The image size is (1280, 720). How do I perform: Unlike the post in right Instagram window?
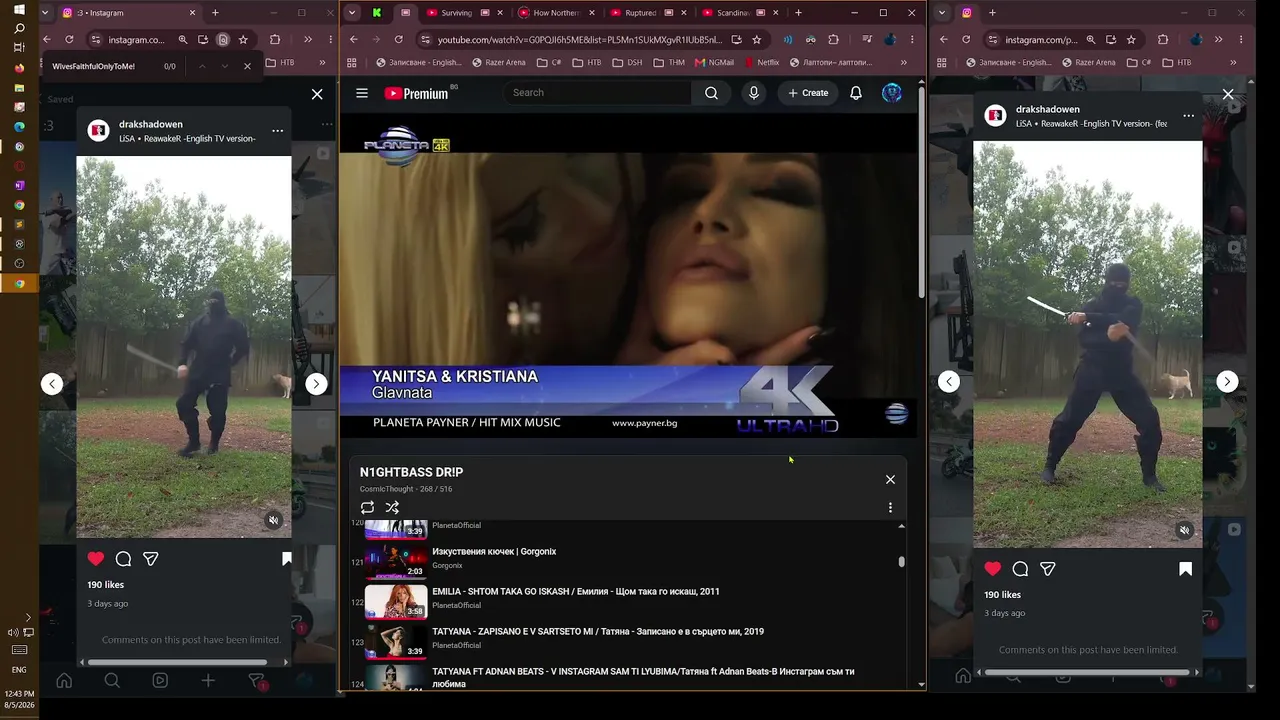click(x=993, y=569)
